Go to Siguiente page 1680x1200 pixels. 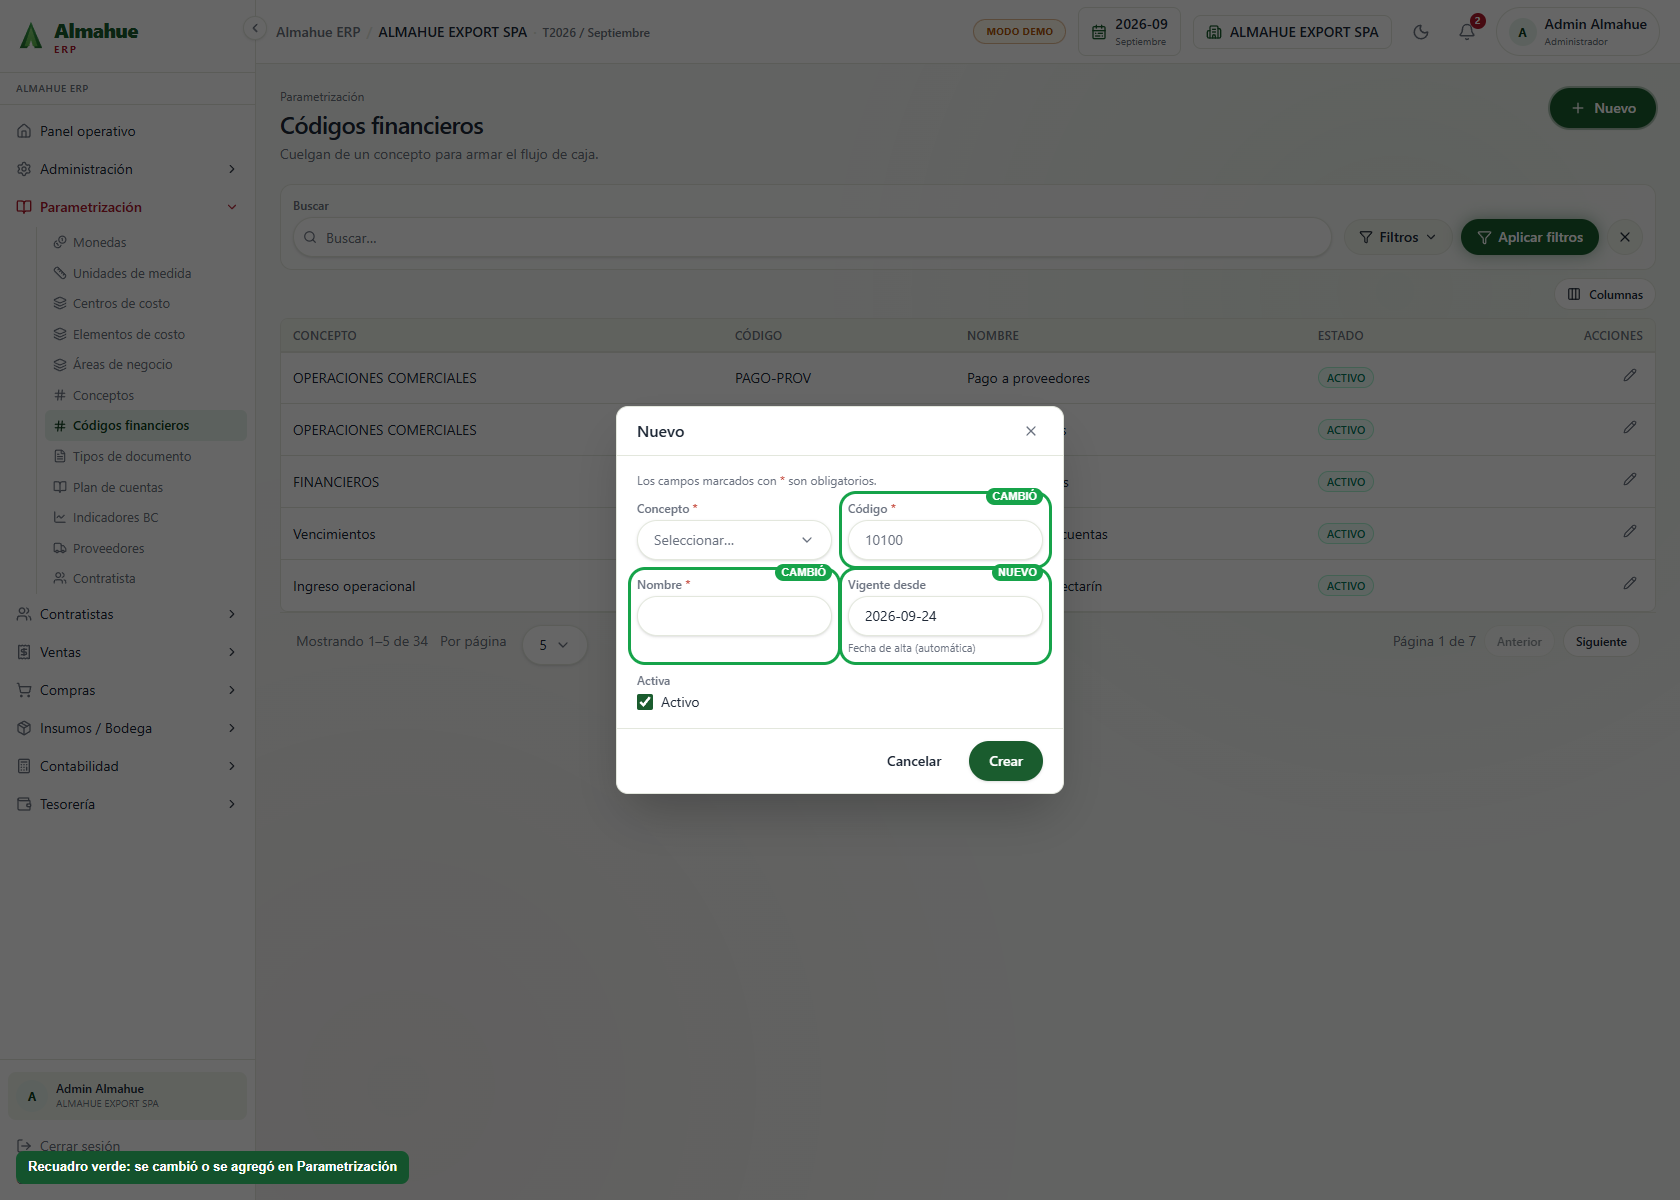click(x=1600, y=642)
